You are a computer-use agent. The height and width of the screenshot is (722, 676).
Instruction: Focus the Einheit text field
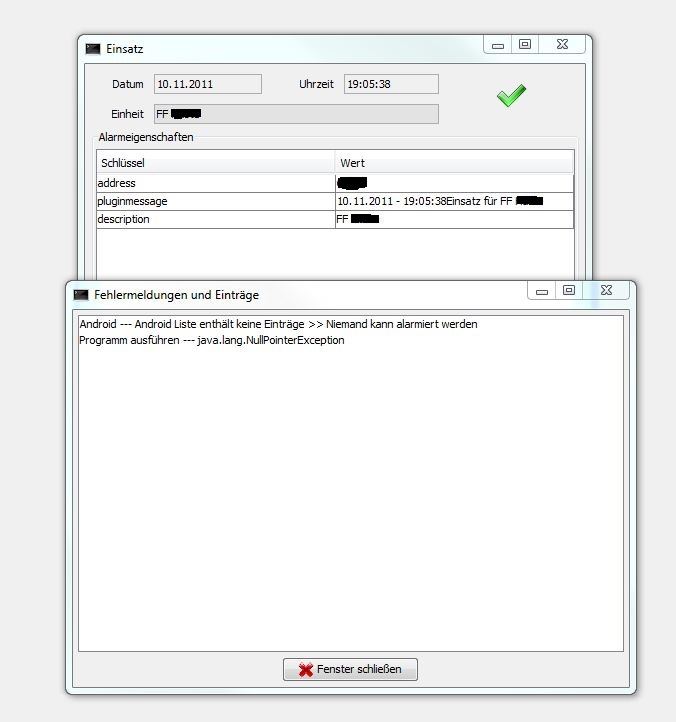point(296,114)
